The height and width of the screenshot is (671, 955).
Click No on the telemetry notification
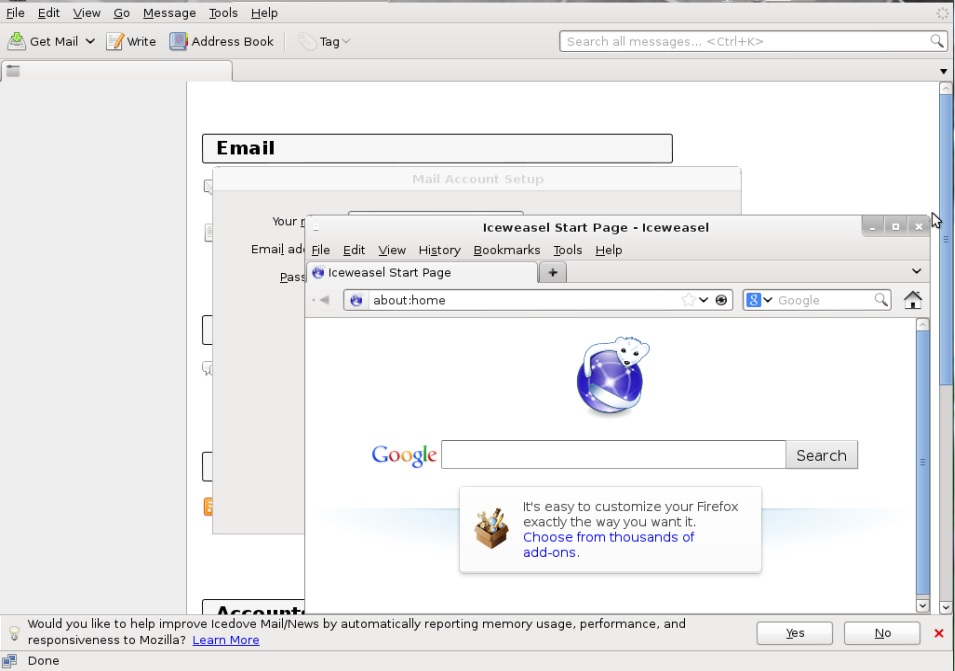(x=882, y=633)
